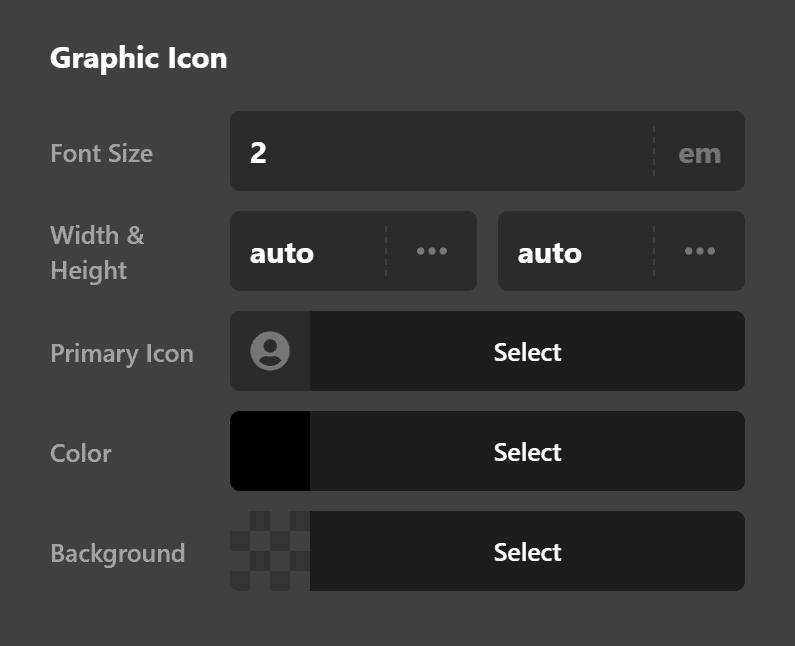Click the black Color swatch
This screenshot has height=646, width=795.
270,451
